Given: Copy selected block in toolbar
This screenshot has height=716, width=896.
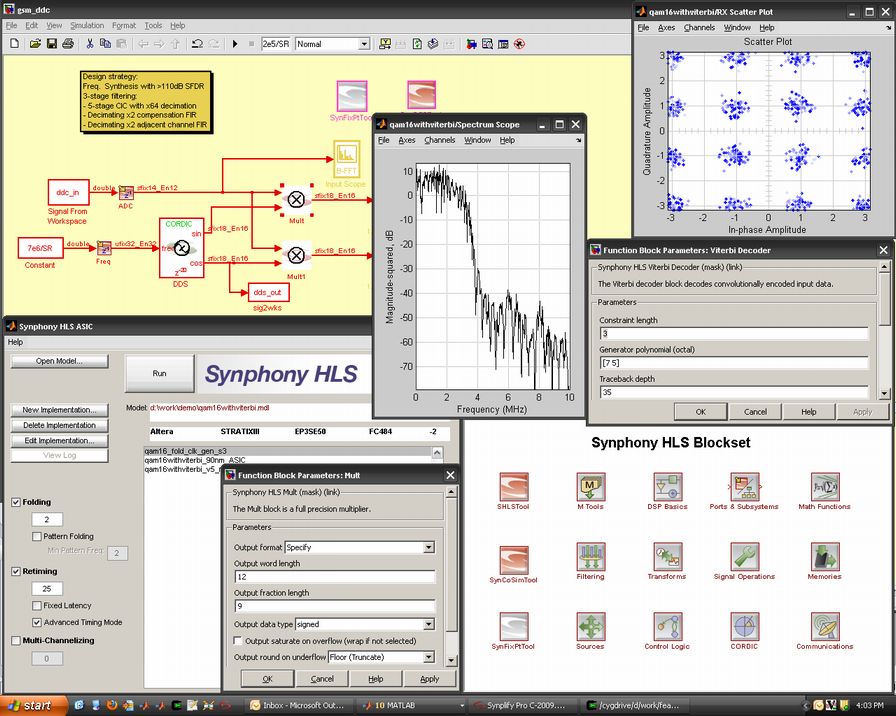Looking at the screenshot, I should click(105, 44).
